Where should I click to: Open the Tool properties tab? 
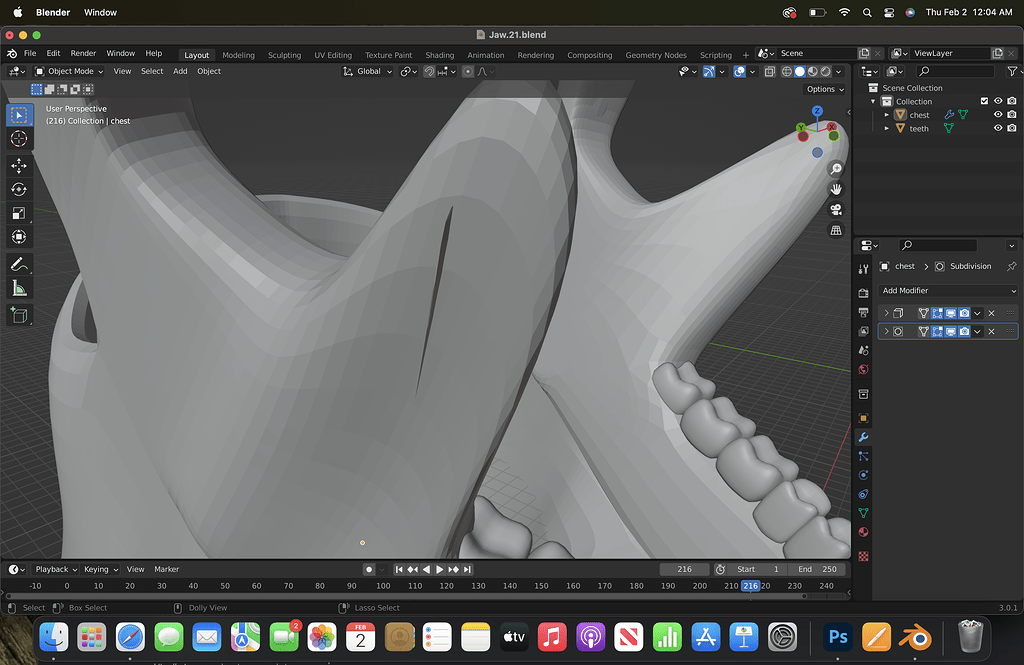(x=863, y=269)
